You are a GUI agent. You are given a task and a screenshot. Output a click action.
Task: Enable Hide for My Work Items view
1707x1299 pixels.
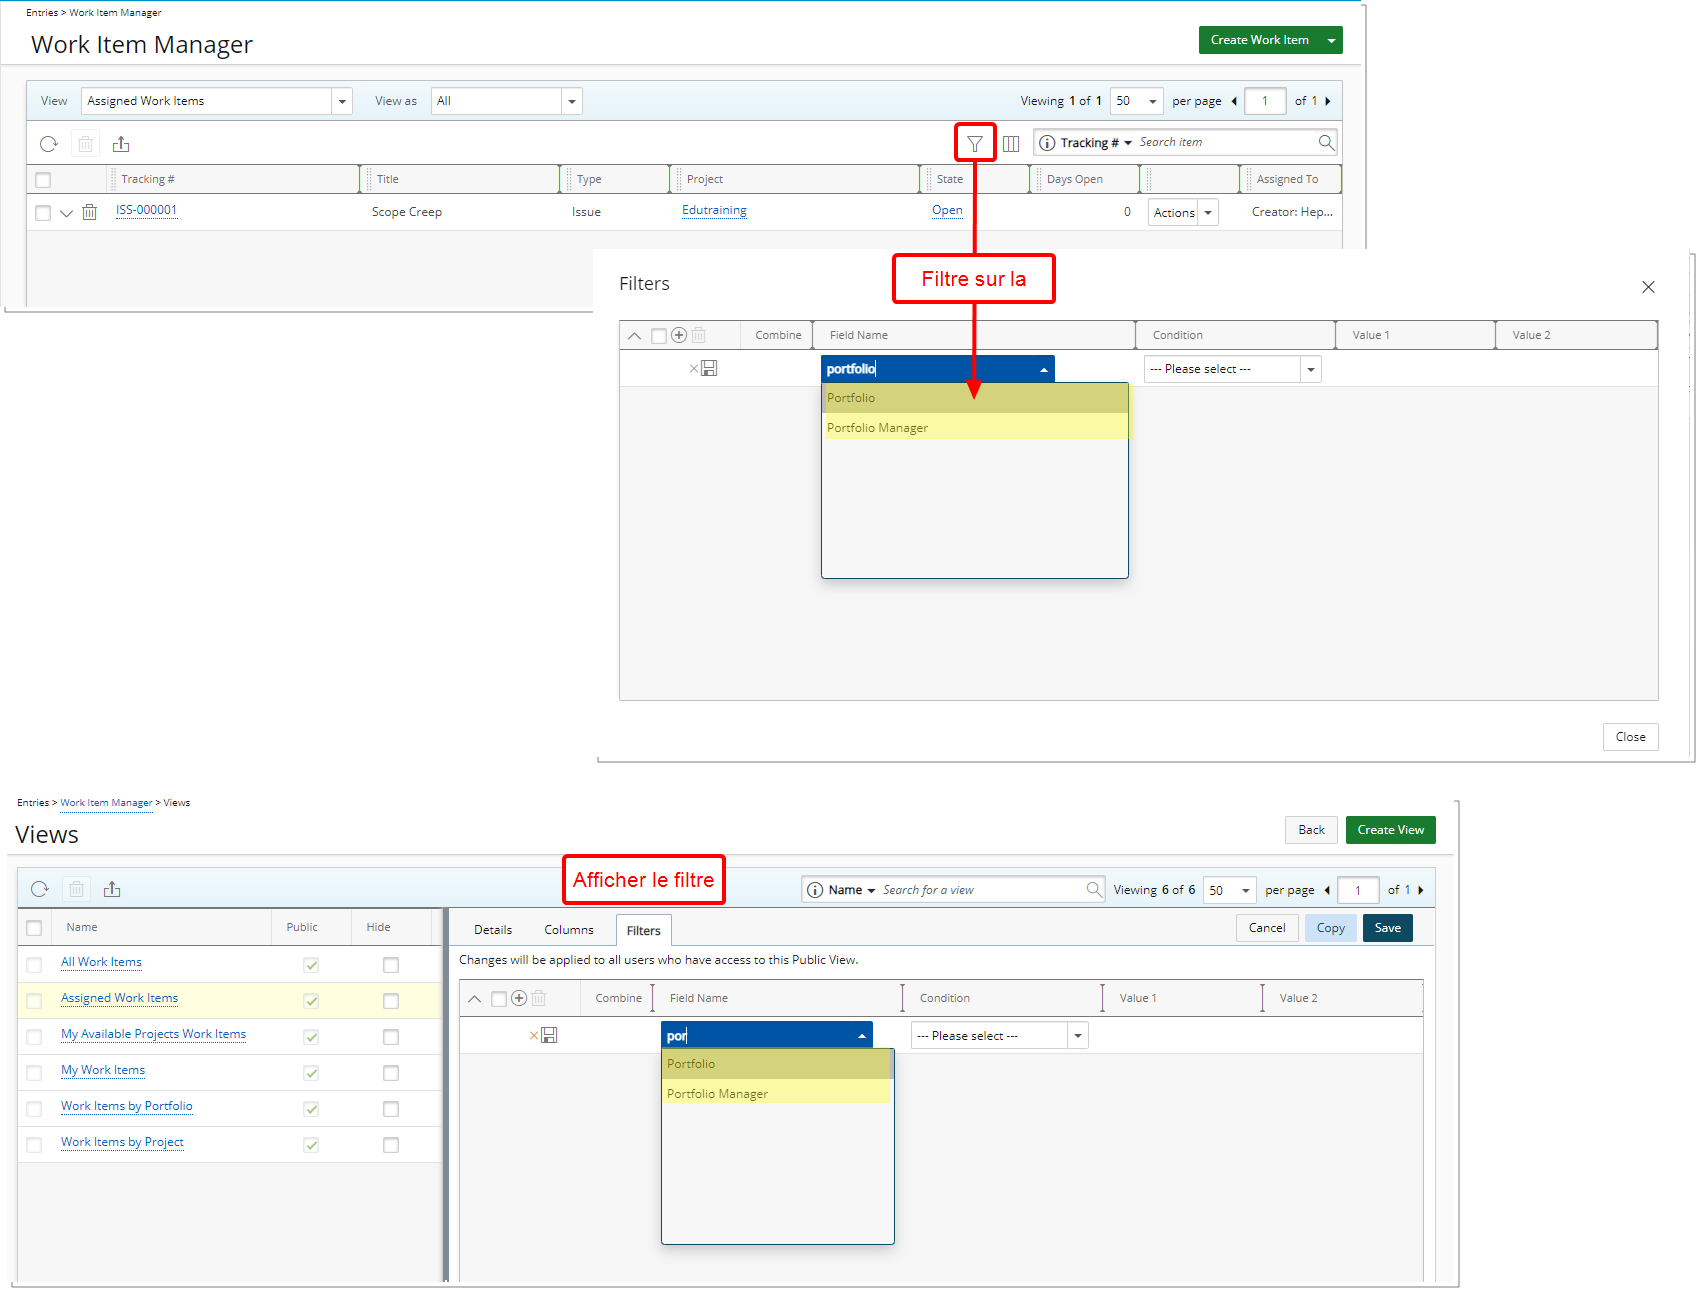coord(390,1072)
